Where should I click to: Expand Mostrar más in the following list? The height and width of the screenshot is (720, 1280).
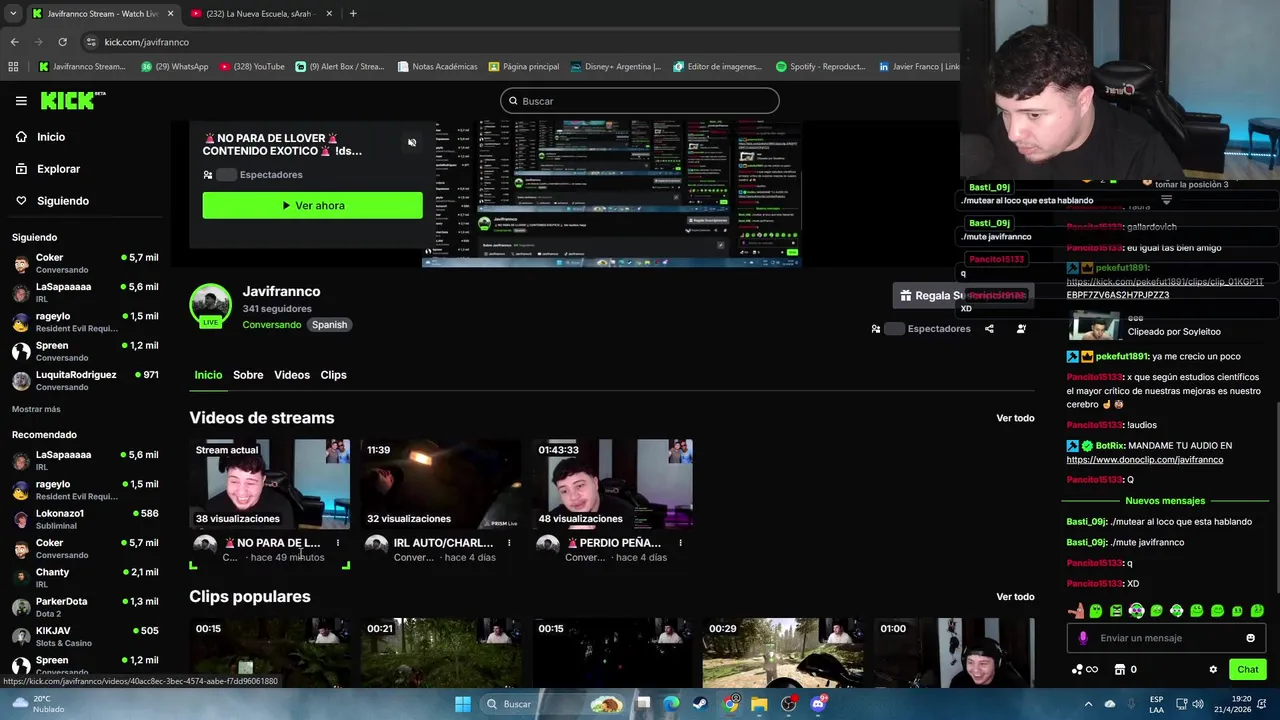pos(36,409)
